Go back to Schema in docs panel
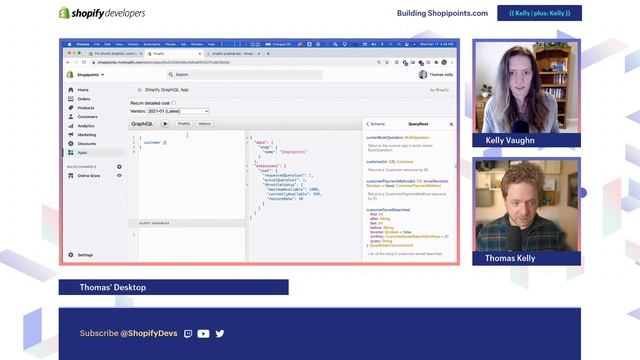 click(376, 124)
